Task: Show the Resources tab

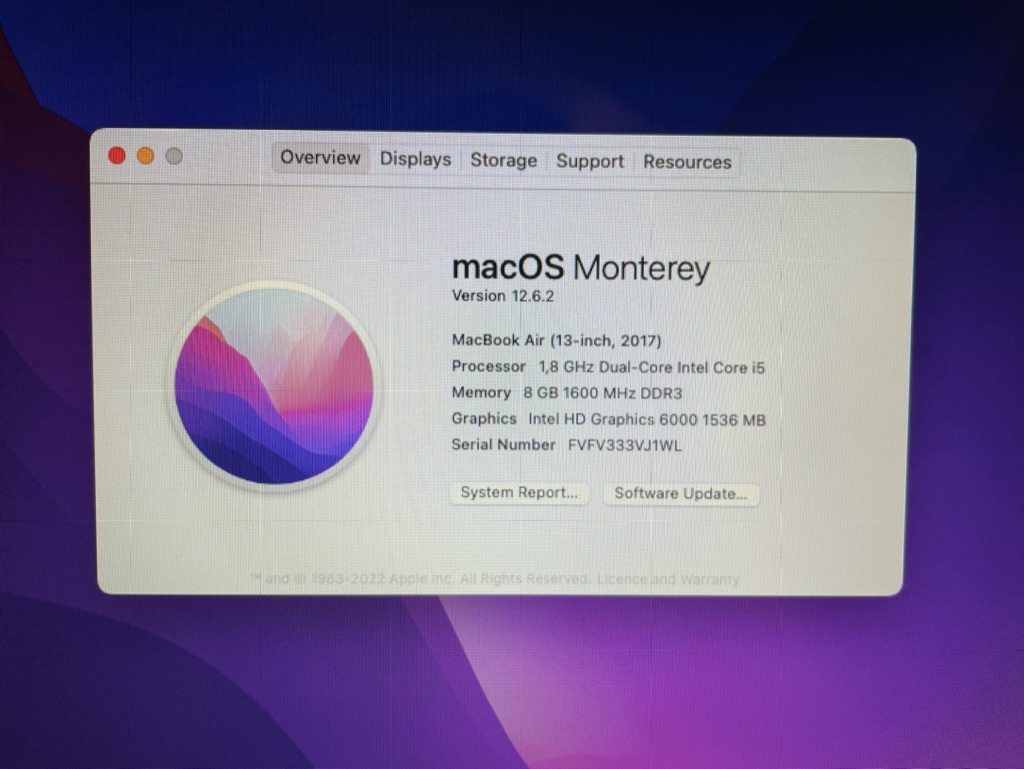Action: 687,162
